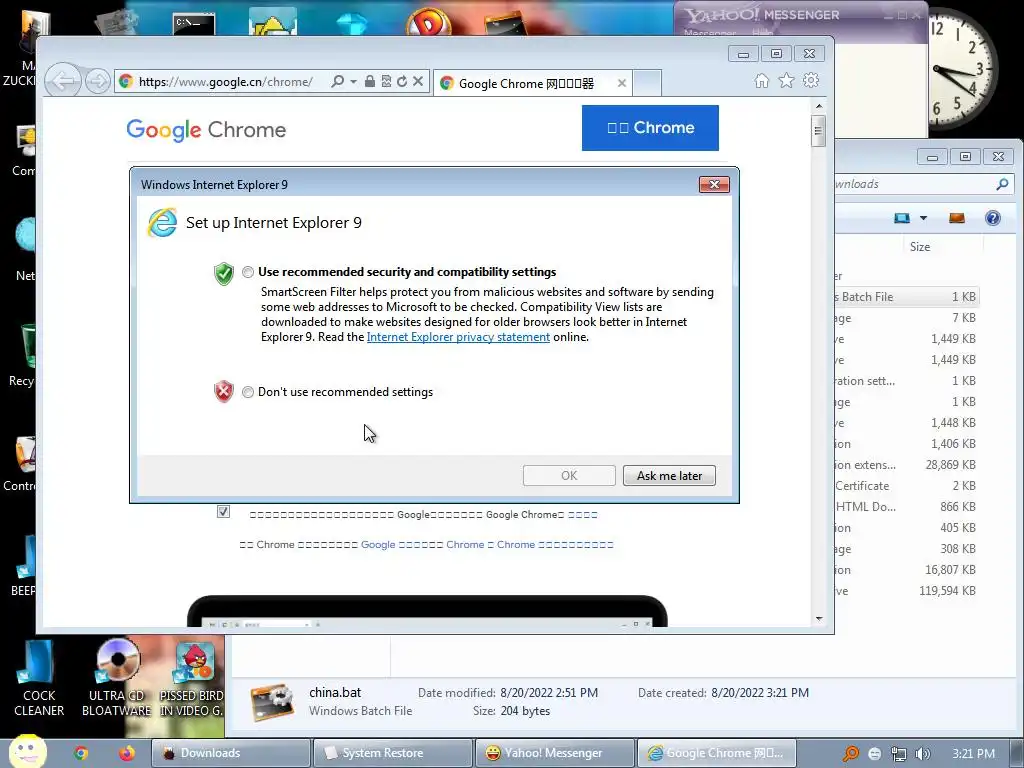
Task: Close the Google Chrome tab
Action: point(622,84)
